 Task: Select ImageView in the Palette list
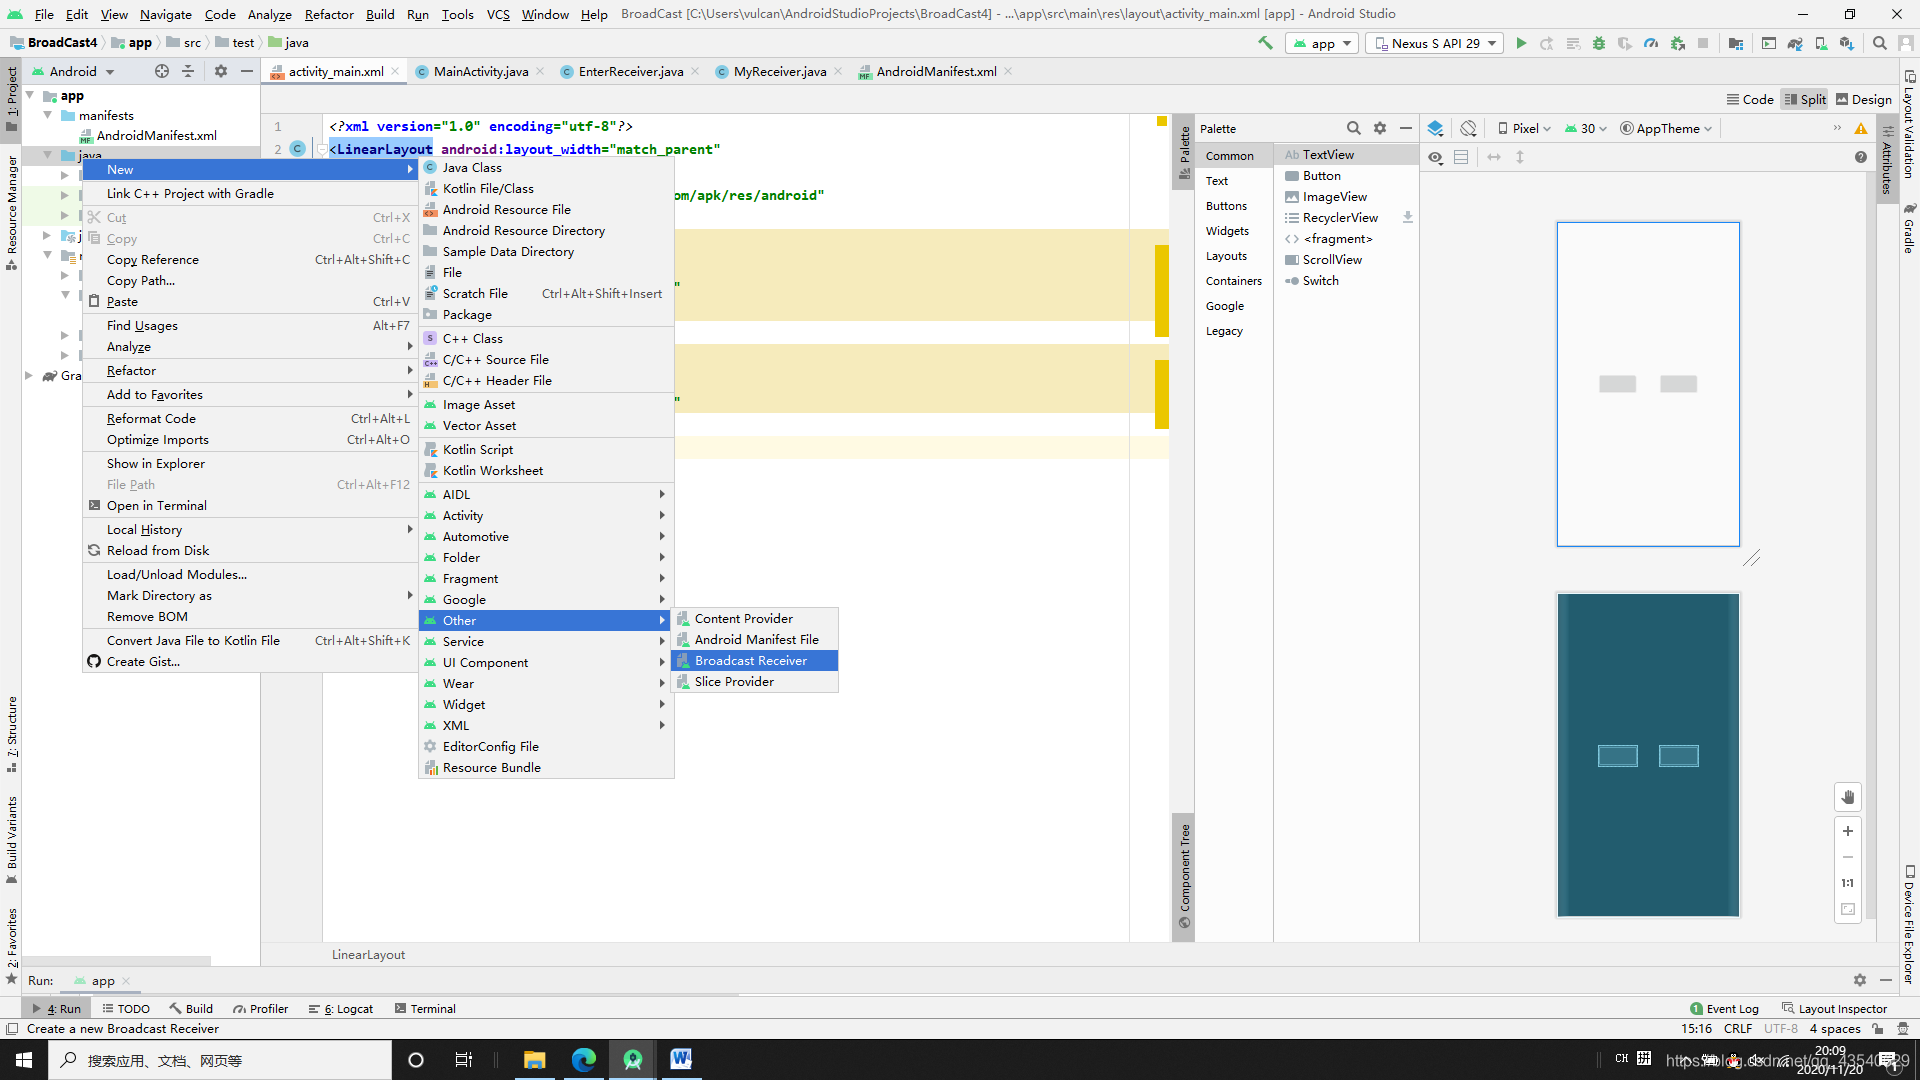tap(1346, 196)
